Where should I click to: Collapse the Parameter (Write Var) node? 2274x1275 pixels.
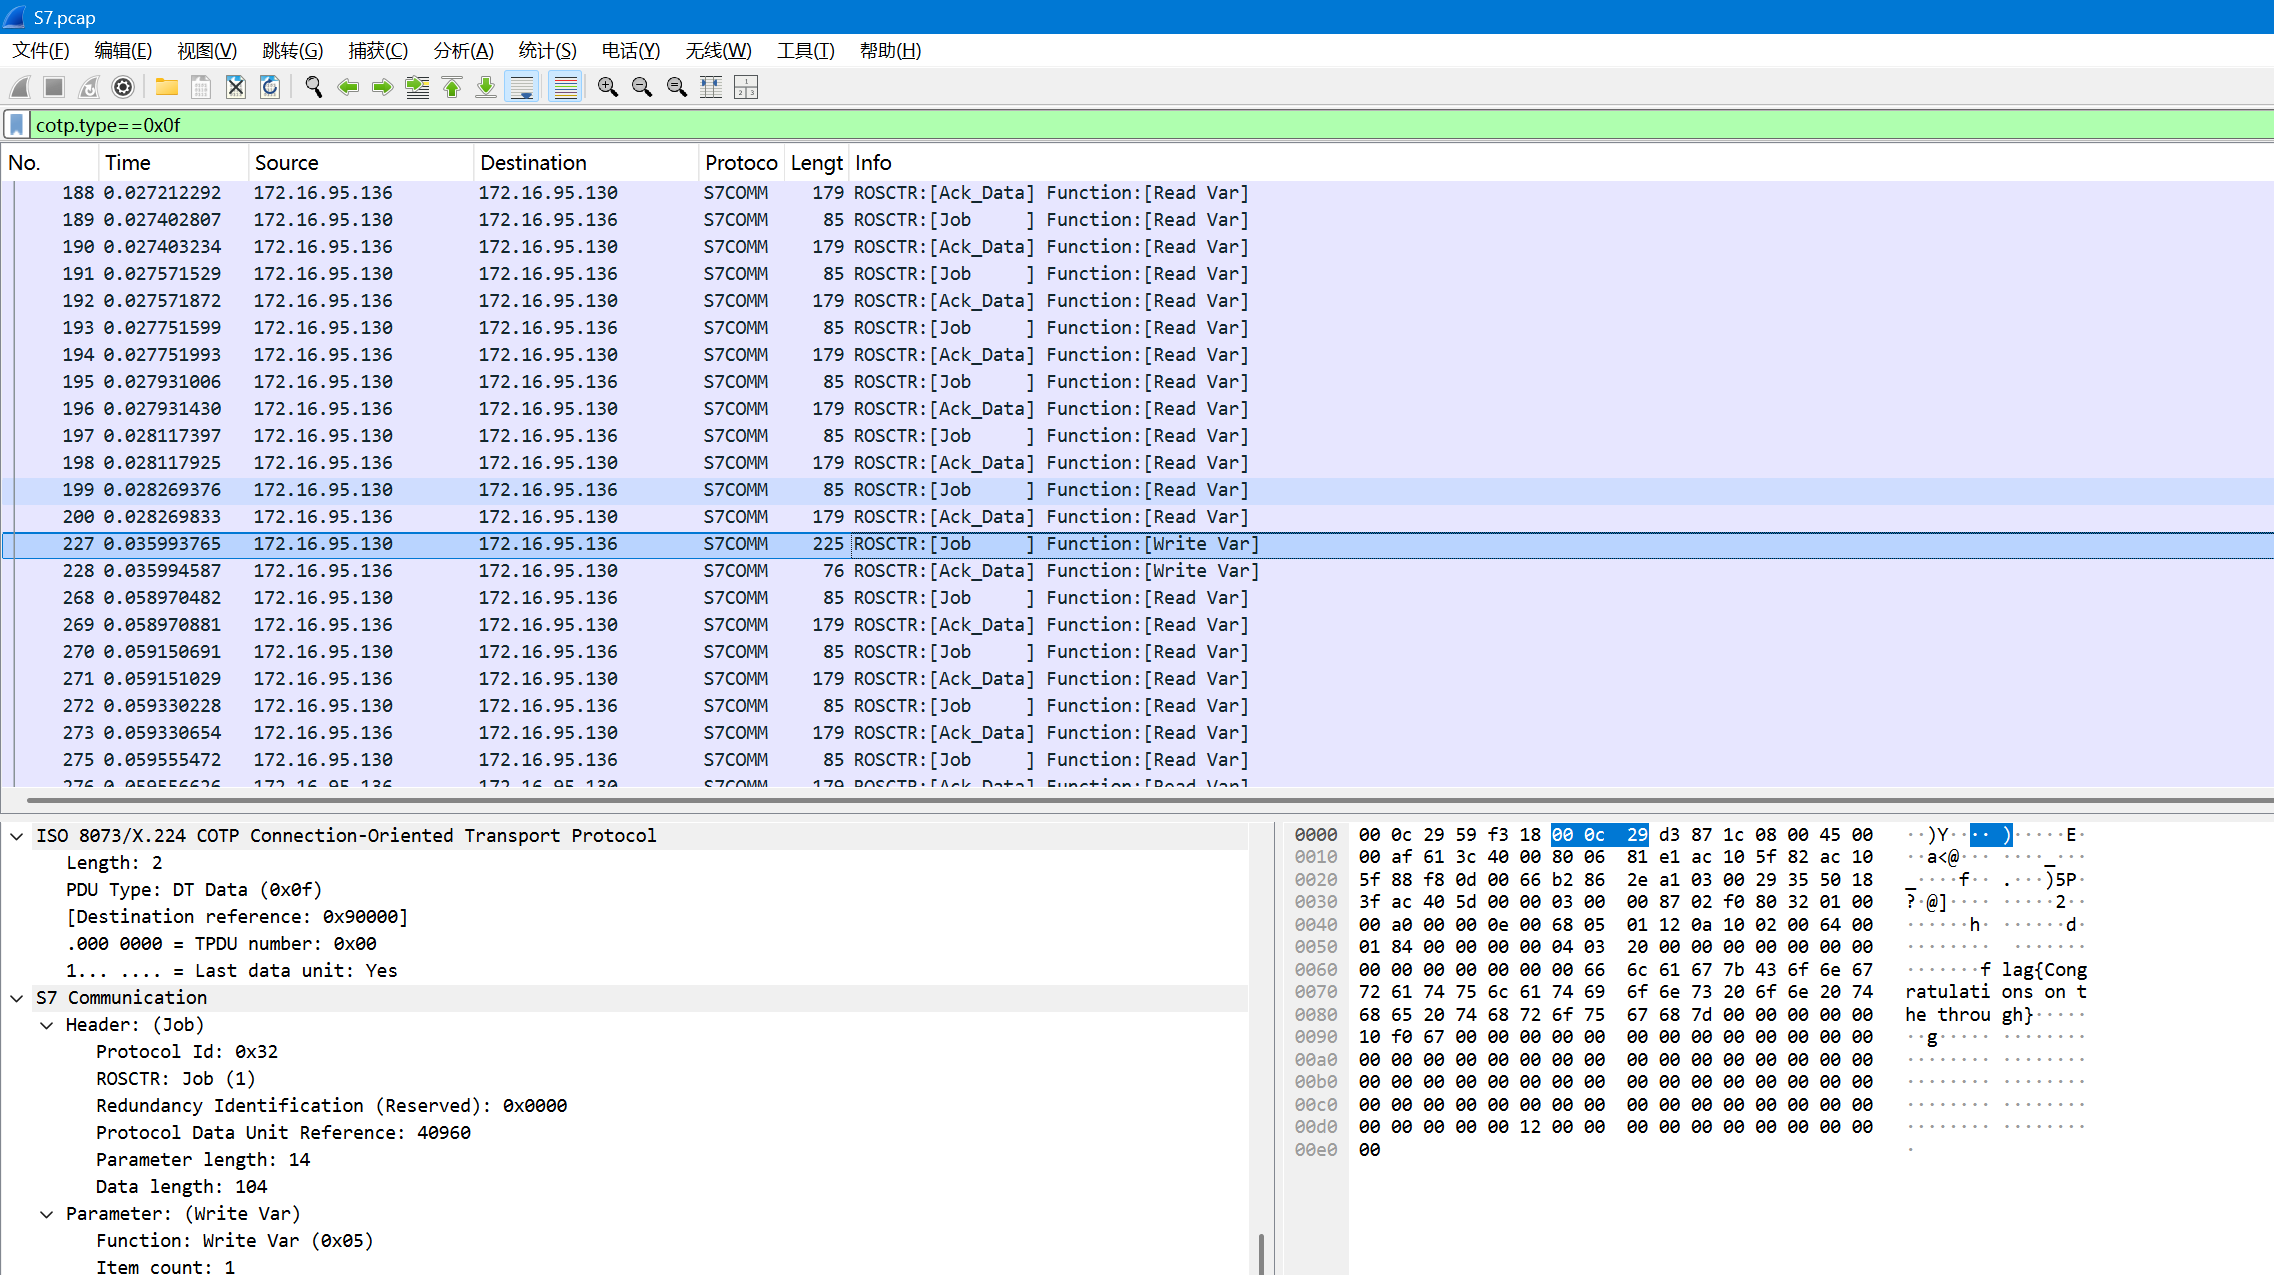[x=47, y=1214]
